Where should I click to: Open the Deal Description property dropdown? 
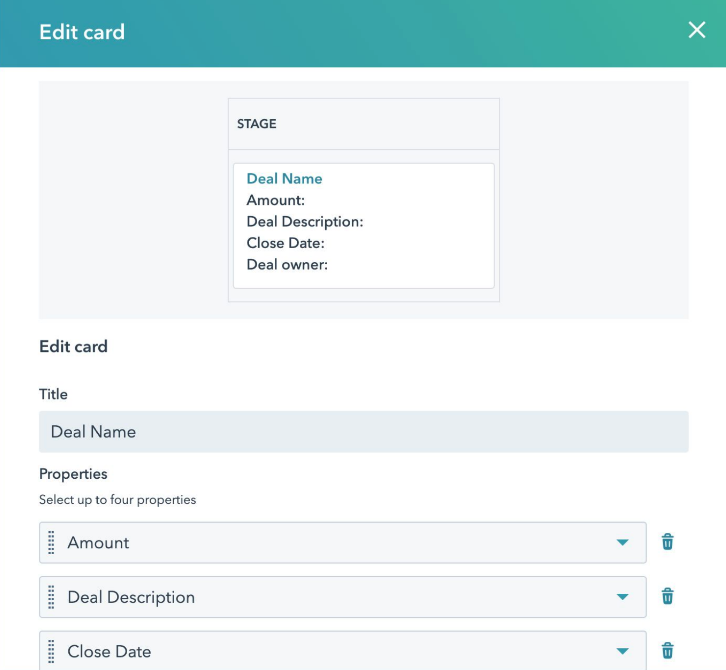(343, 597)
